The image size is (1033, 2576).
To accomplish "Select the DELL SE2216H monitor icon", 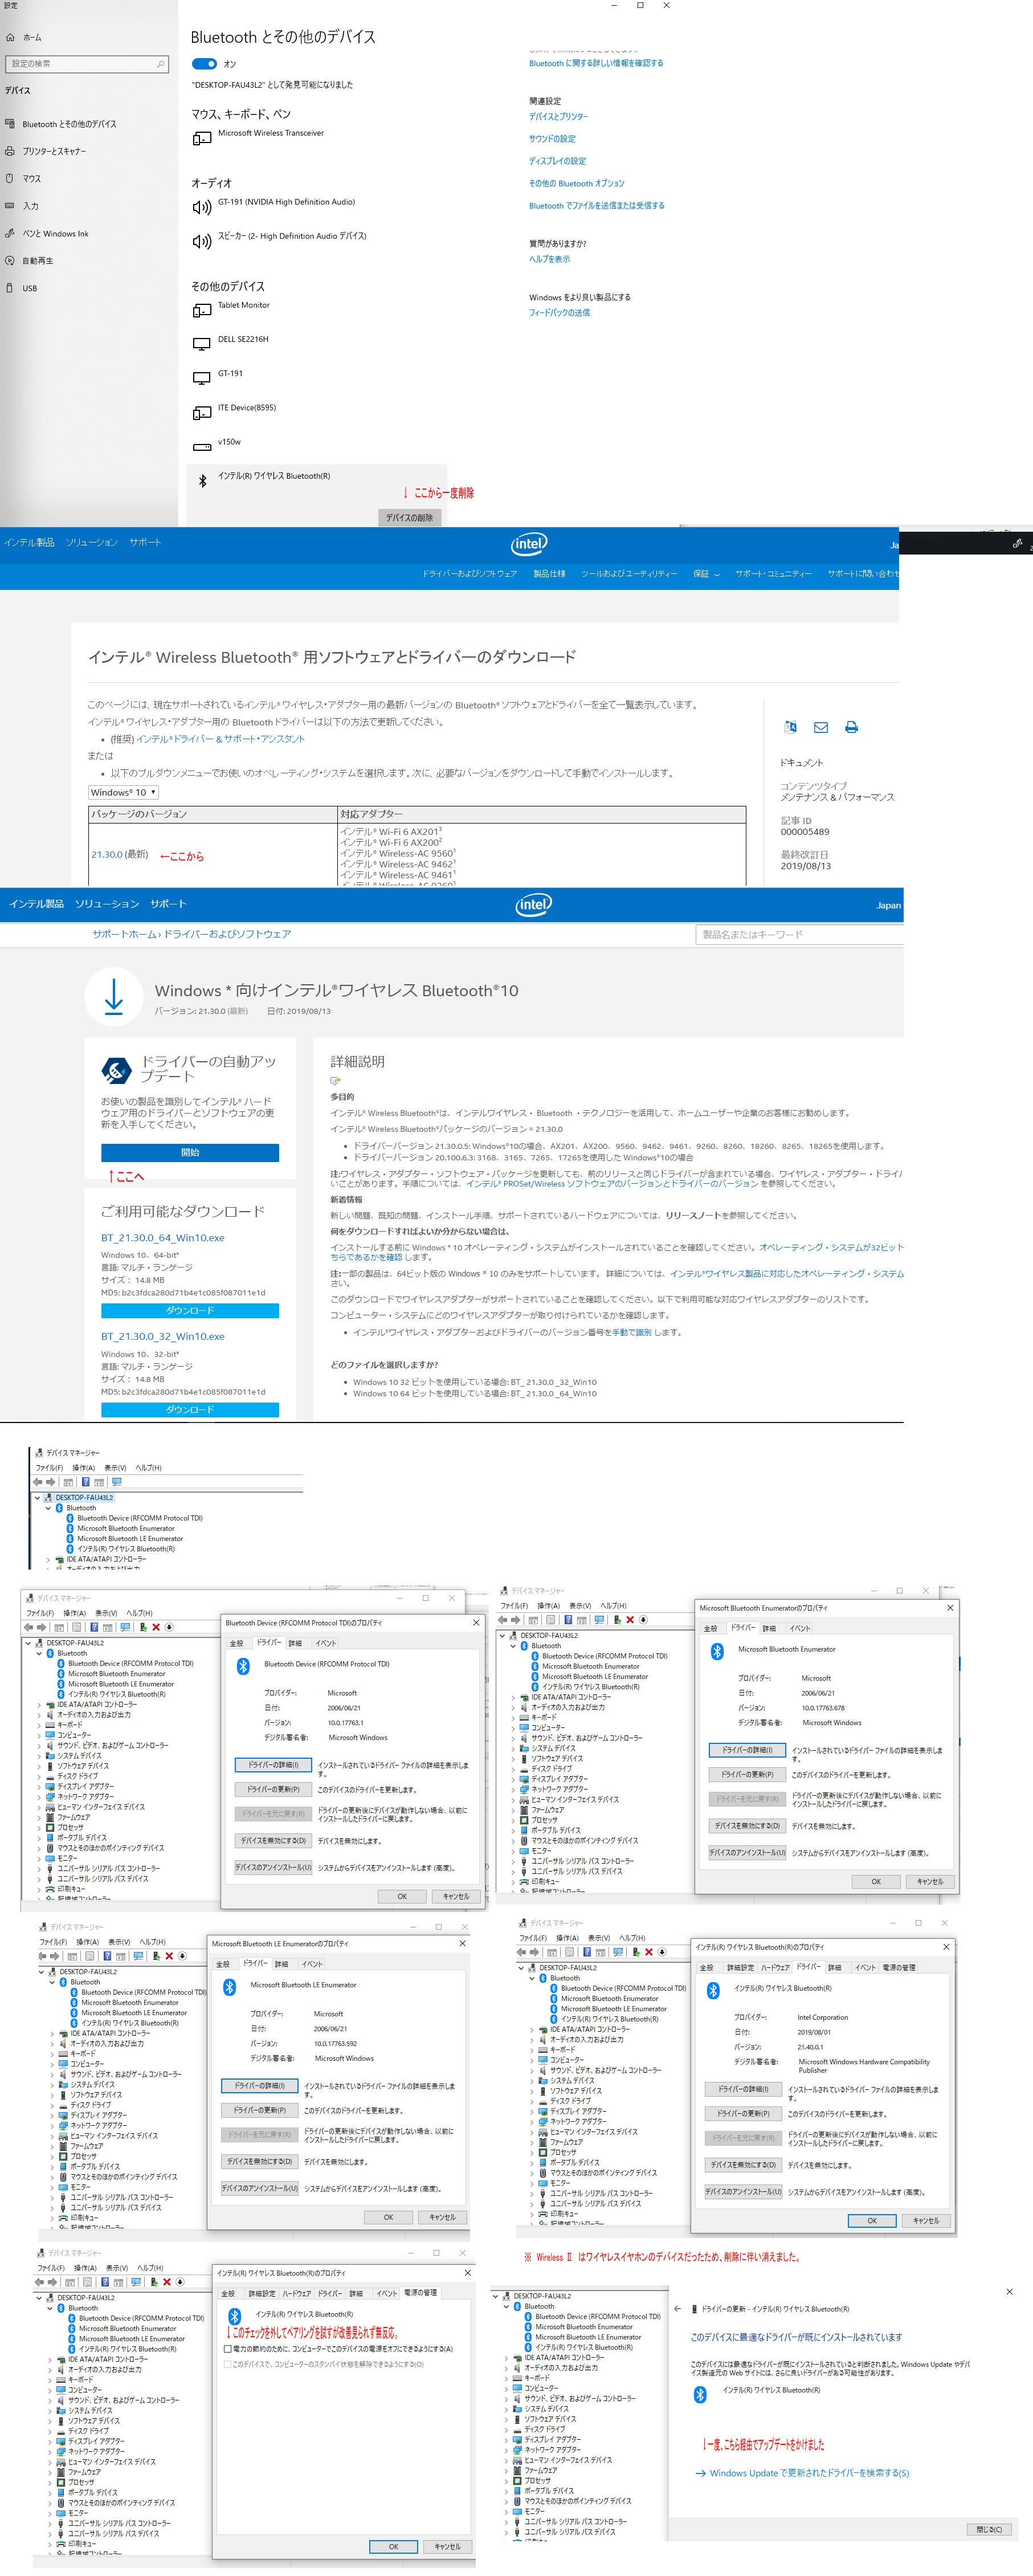I will [x=201, y=344].
